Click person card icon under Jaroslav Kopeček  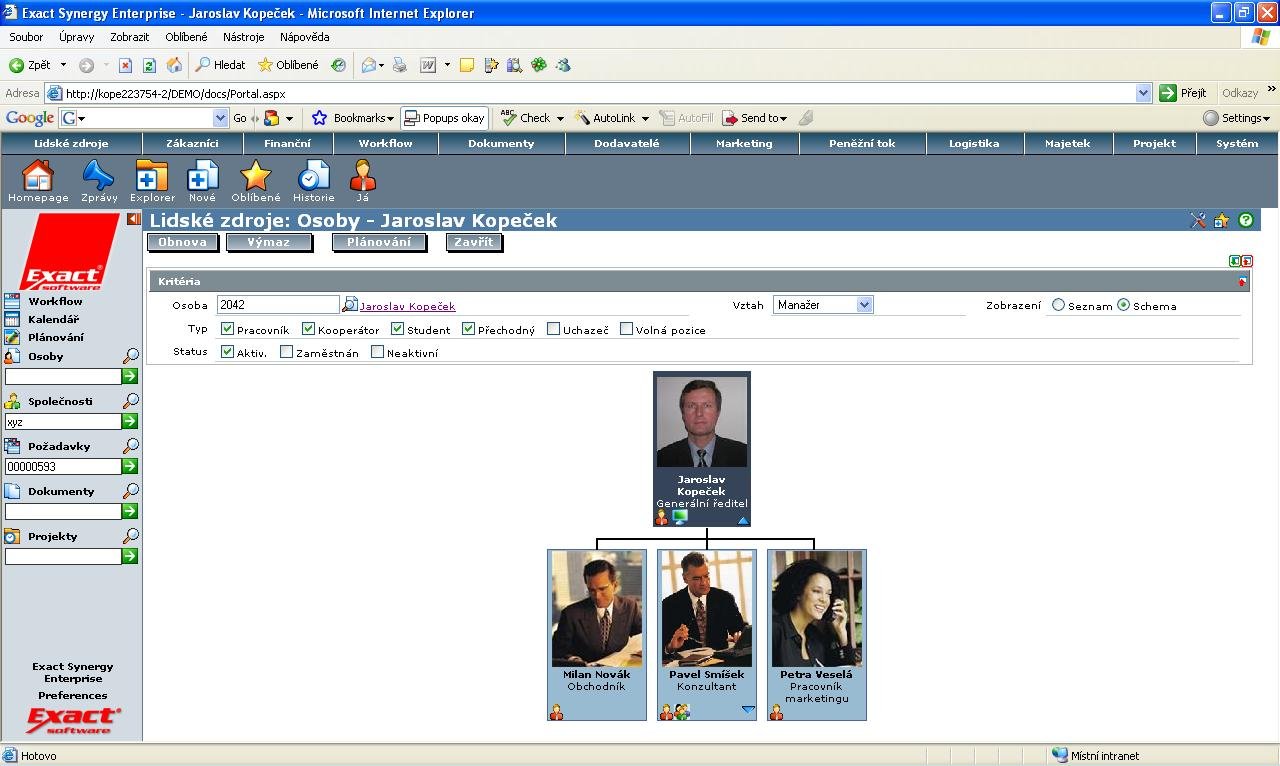click(x=662, y=518)
